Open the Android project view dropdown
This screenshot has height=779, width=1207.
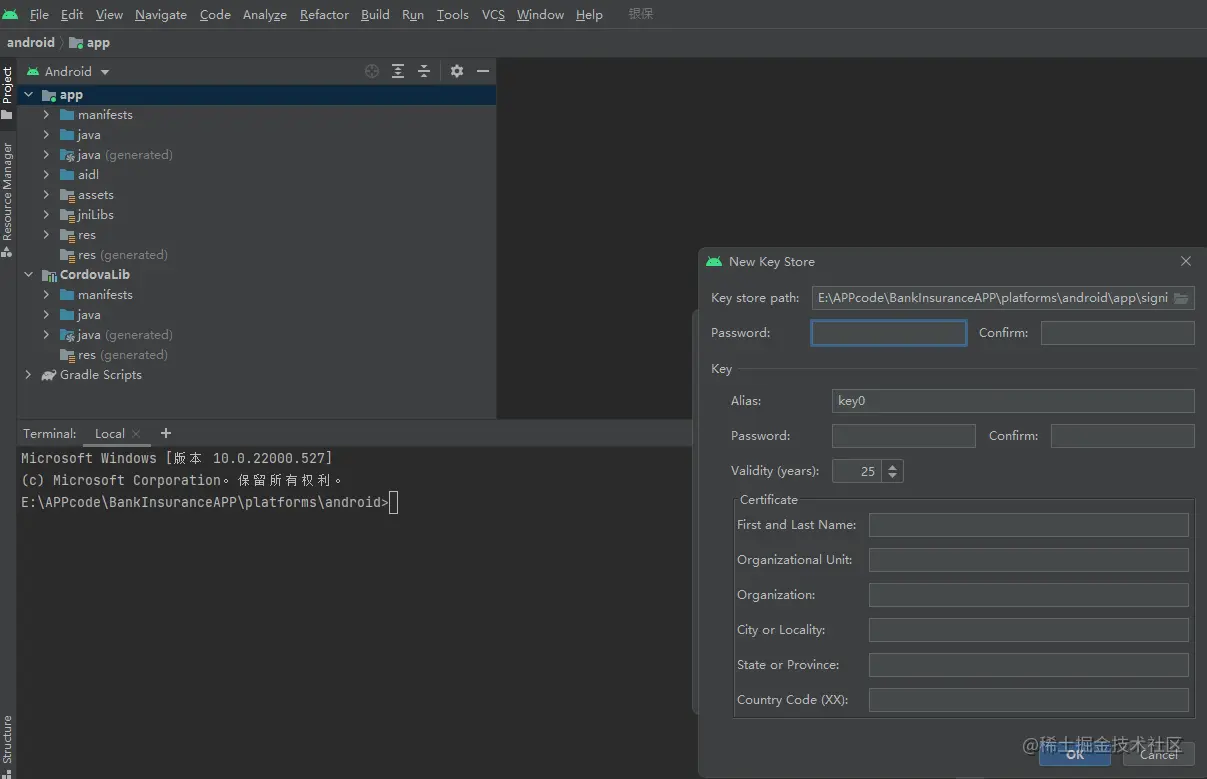(x=69, y=71)
